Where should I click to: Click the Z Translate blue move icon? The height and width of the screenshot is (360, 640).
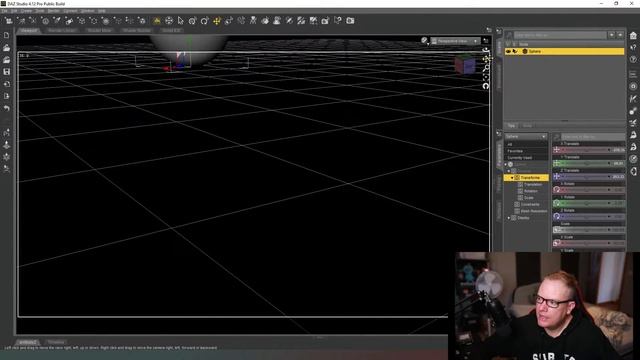pos(557,176)
